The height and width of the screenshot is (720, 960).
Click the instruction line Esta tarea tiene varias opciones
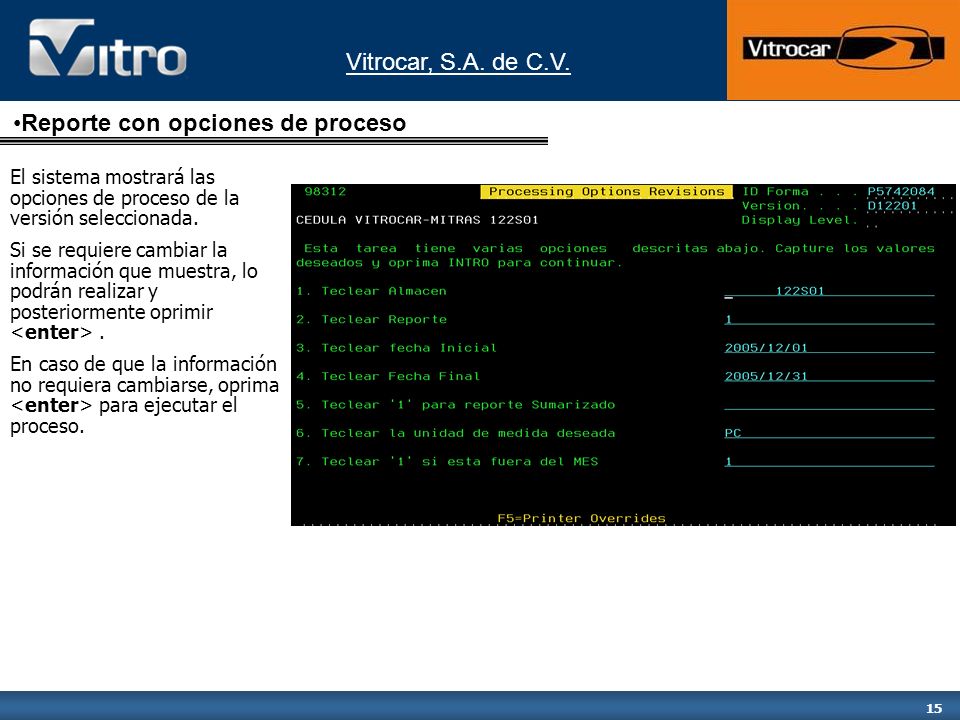pyautogui.click(x=615, y=255)
